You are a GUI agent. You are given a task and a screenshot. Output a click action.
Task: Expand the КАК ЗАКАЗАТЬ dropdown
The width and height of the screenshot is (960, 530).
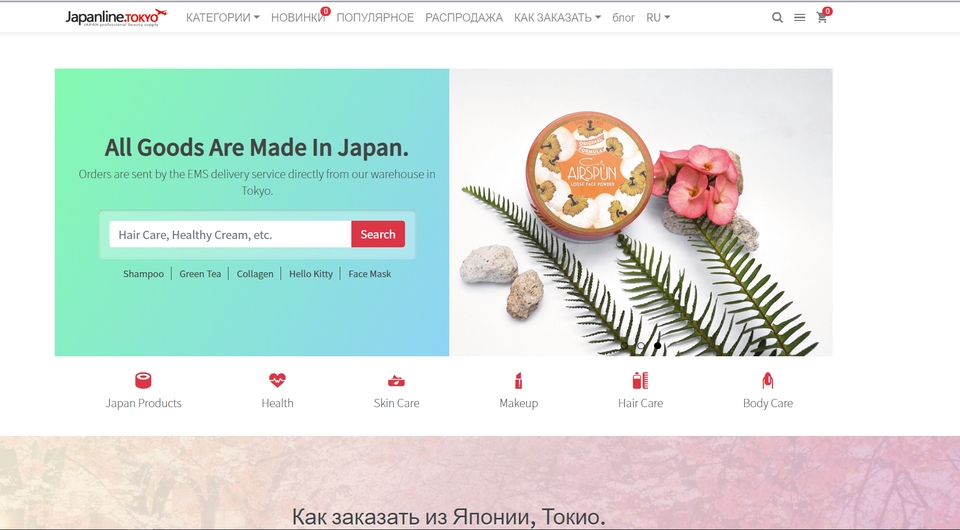tap(557, 18)
